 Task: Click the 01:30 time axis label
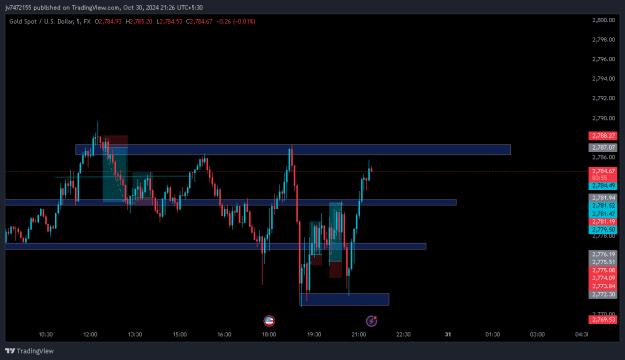coord(493,334)
